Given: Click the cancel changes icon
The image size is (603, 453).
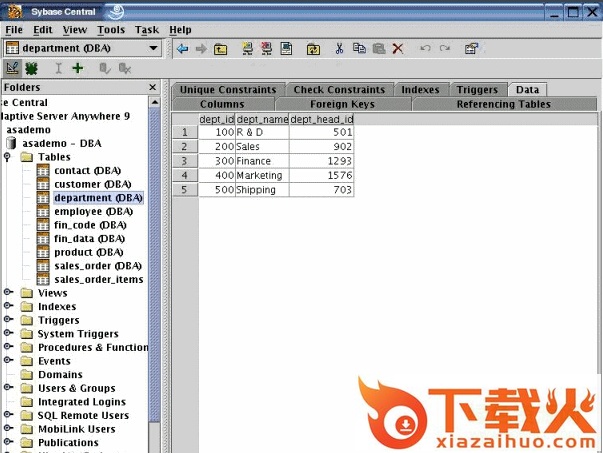Looking at the screenshot, I should click(x=124, y=68).
